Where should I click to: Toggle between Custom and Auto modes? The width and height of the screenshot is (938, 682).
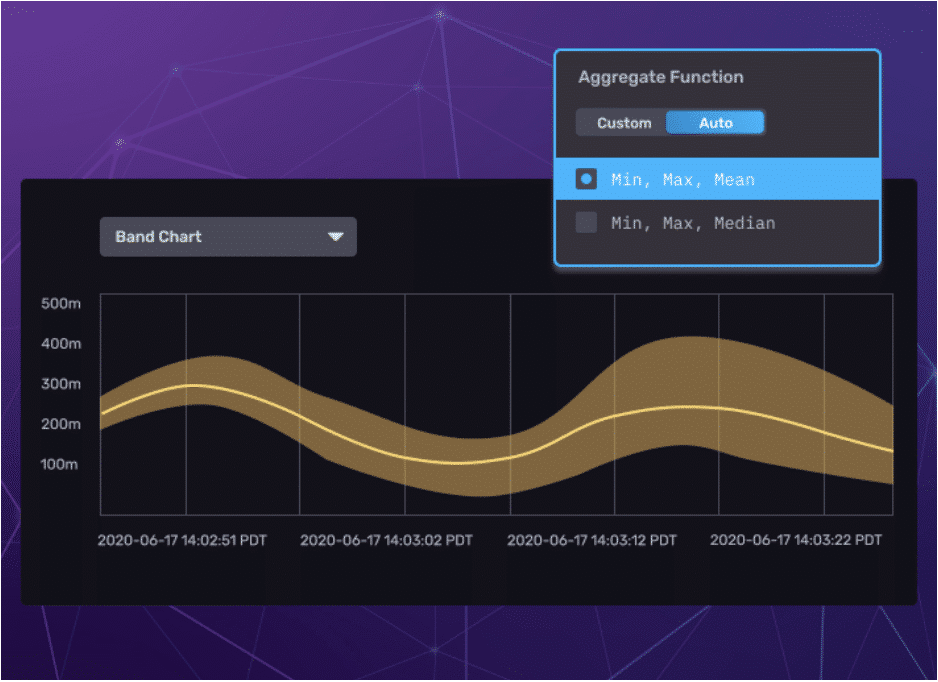coord(669,122)
